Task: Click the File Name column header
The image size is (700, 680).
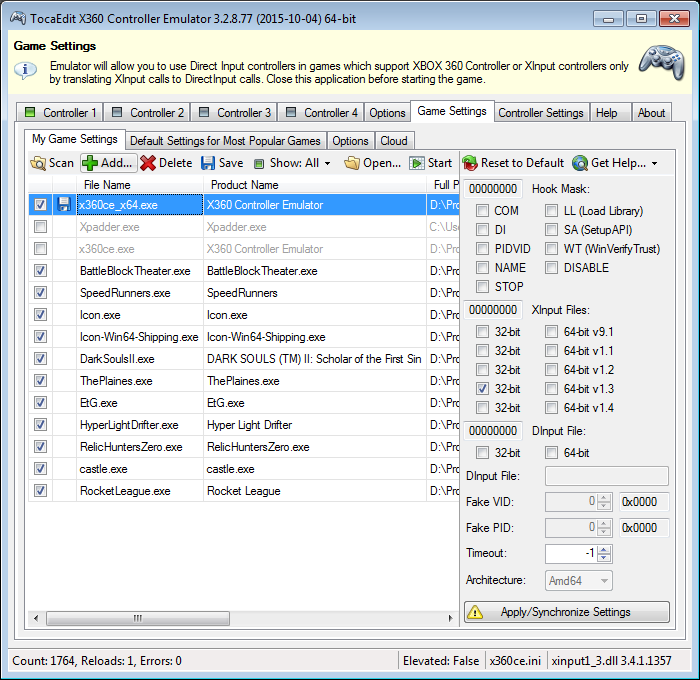Action: click(x=140, y=185)
